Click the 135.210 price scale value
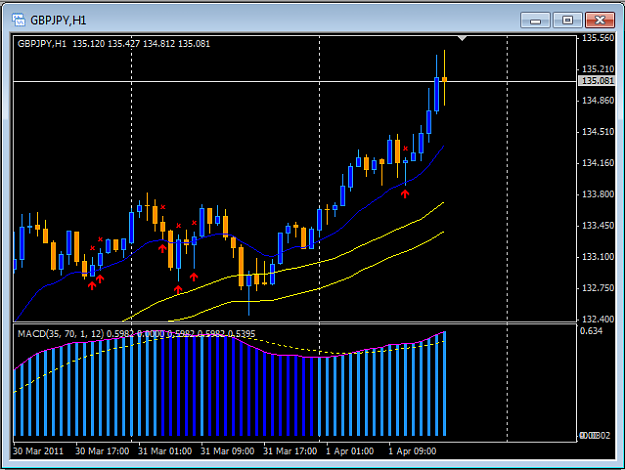The width and height of the screenshot is (625, 470). (598, 69)
